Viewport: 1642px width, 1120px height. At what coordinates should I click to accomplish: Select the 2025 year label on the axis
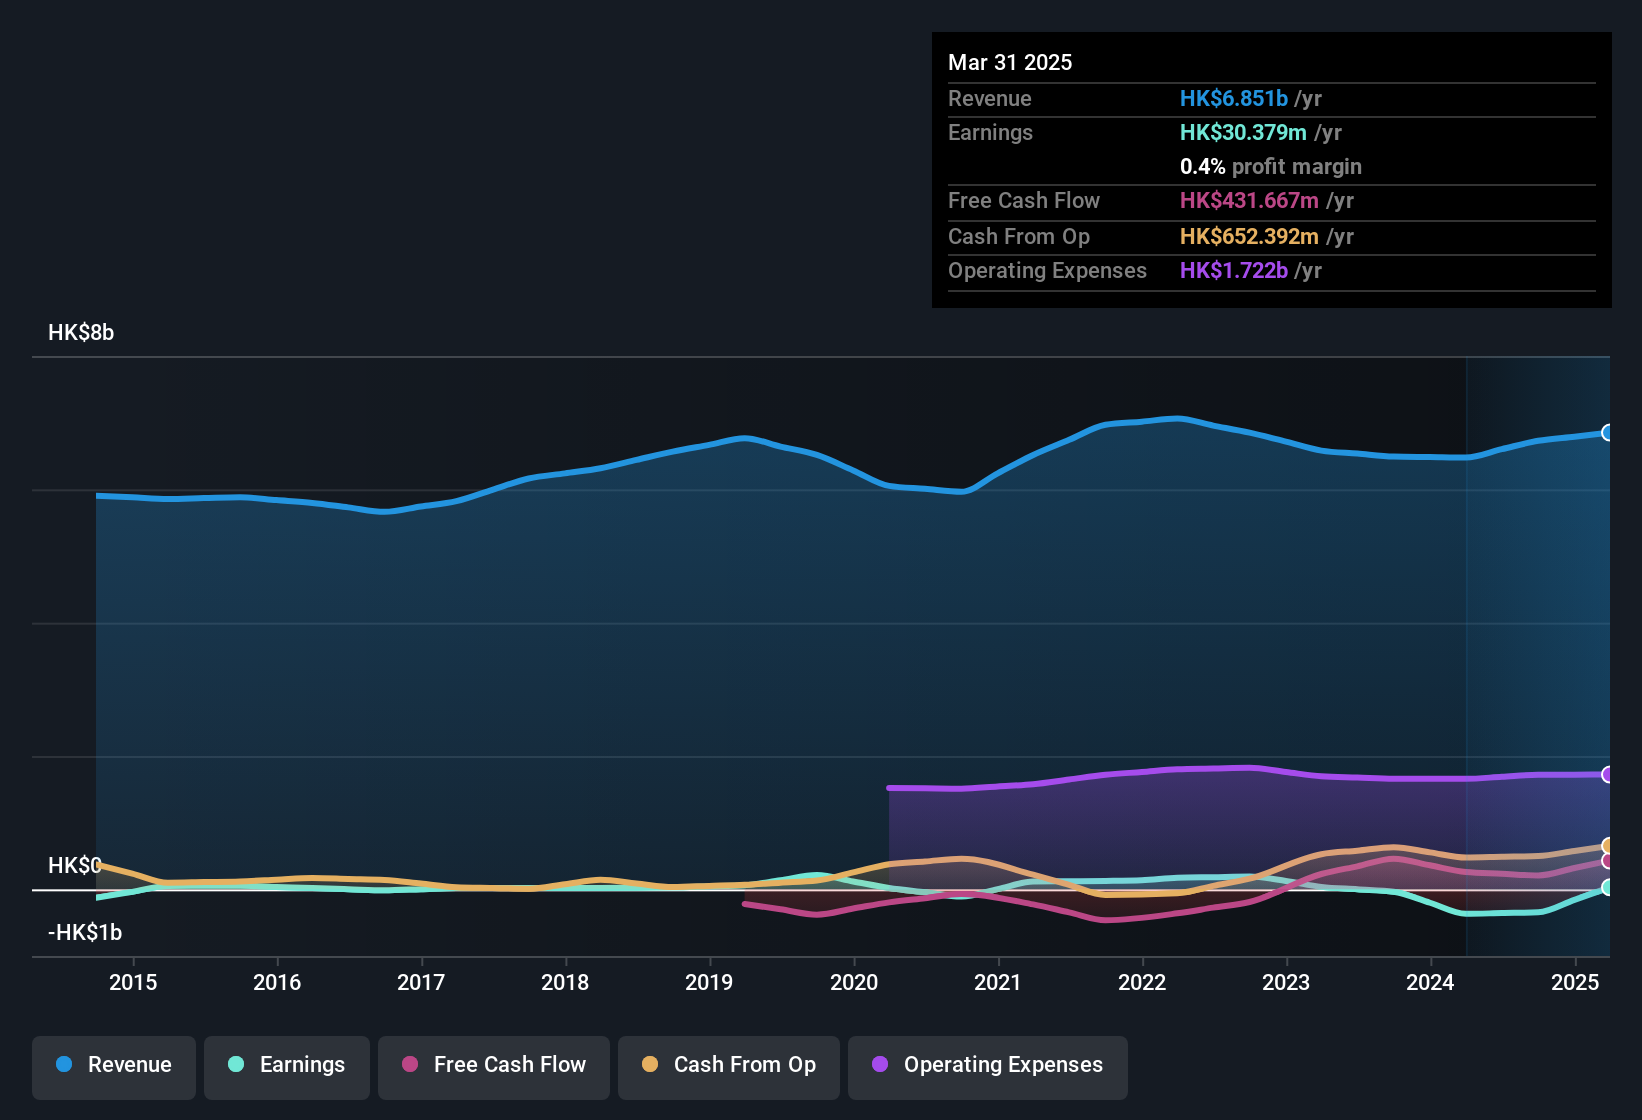[x=1575, y=983]
